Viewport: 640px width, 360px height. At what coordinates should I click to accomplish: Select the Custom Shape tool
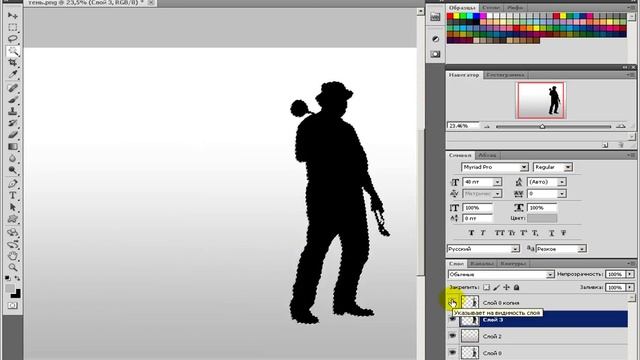(x=13, y=219)
